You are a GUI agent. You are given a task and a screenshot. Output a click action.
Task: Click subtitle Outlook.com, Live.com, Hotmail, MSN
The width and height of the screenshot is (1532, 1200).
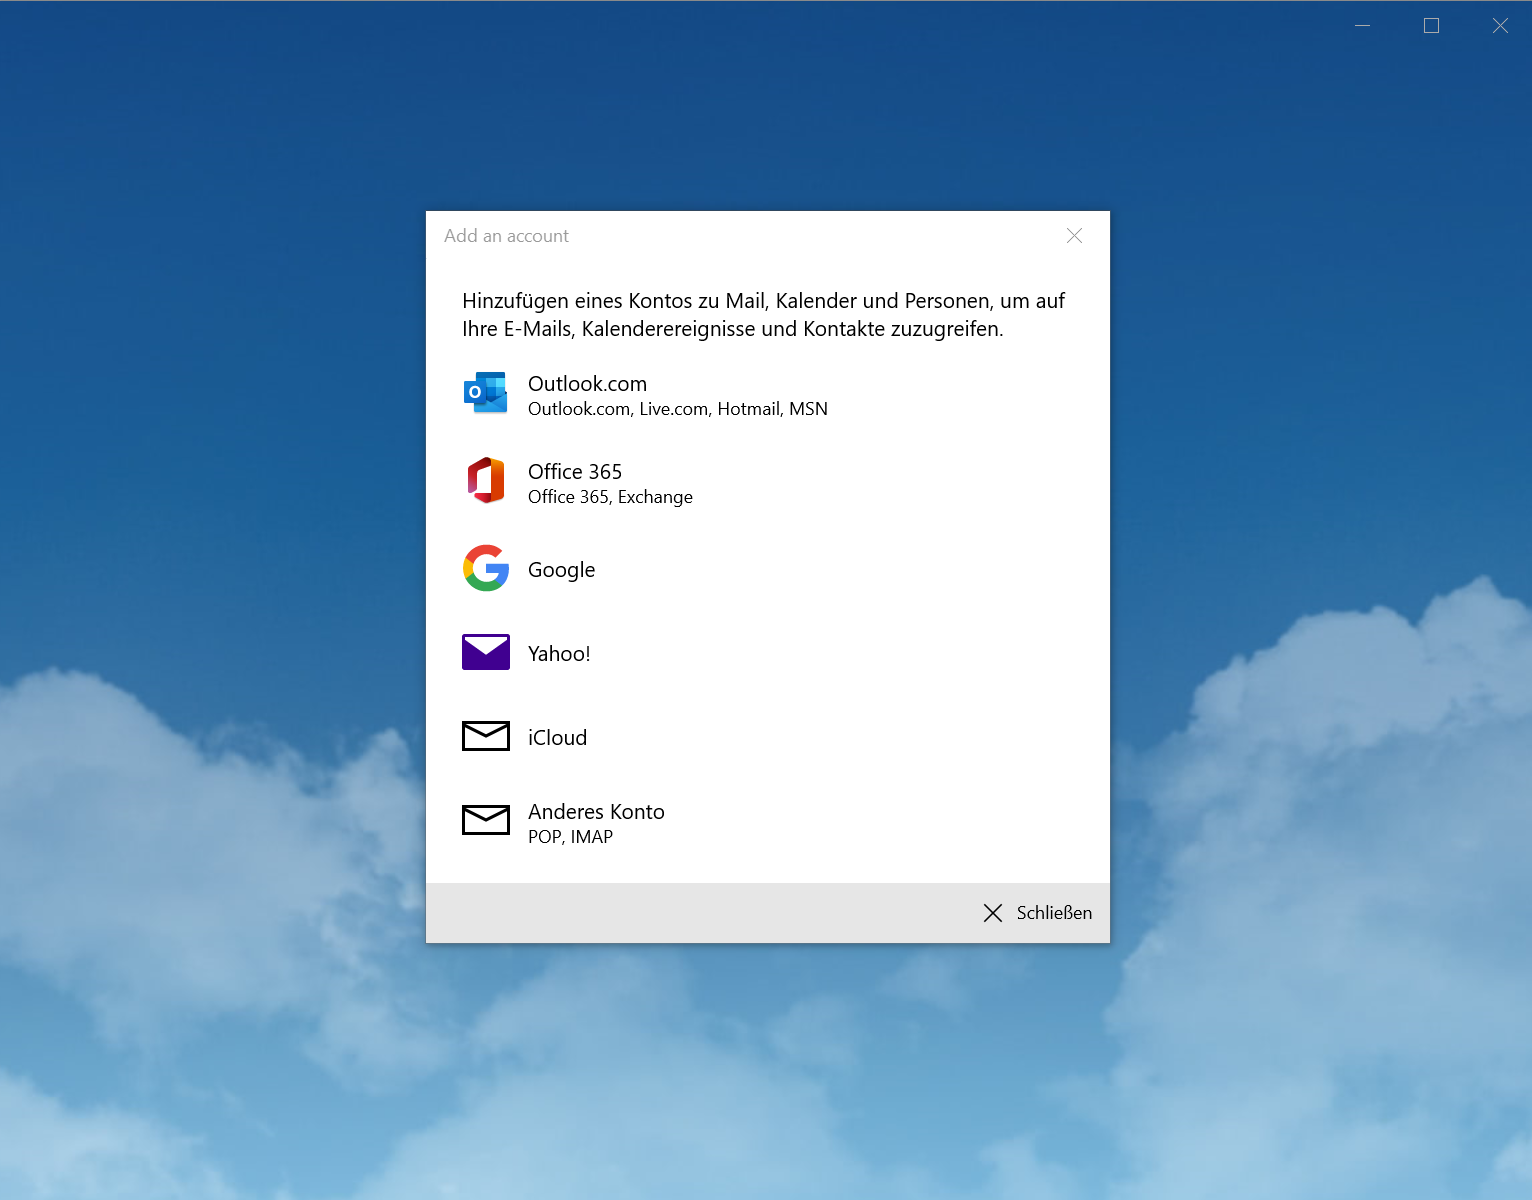point(678,409)
